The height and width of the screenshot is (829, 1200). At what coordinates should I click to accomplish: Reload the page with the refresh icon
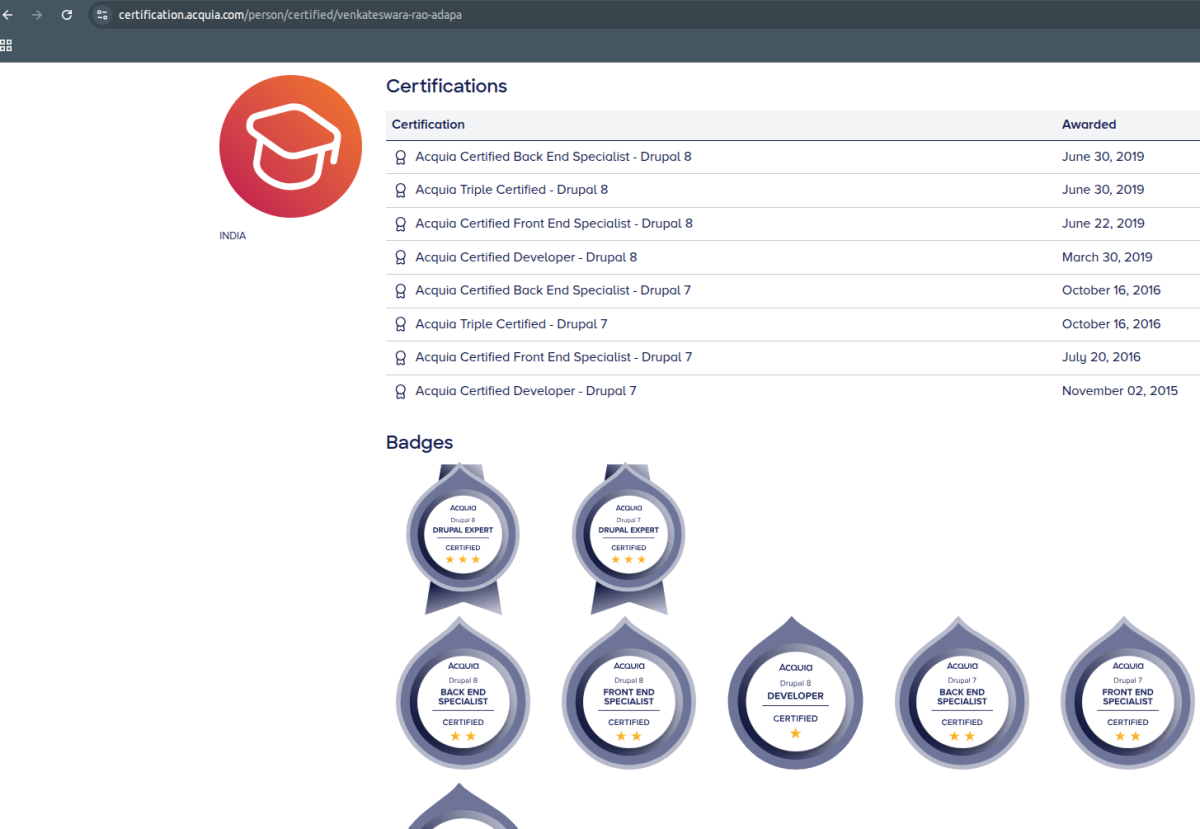[x=67, y=15]
